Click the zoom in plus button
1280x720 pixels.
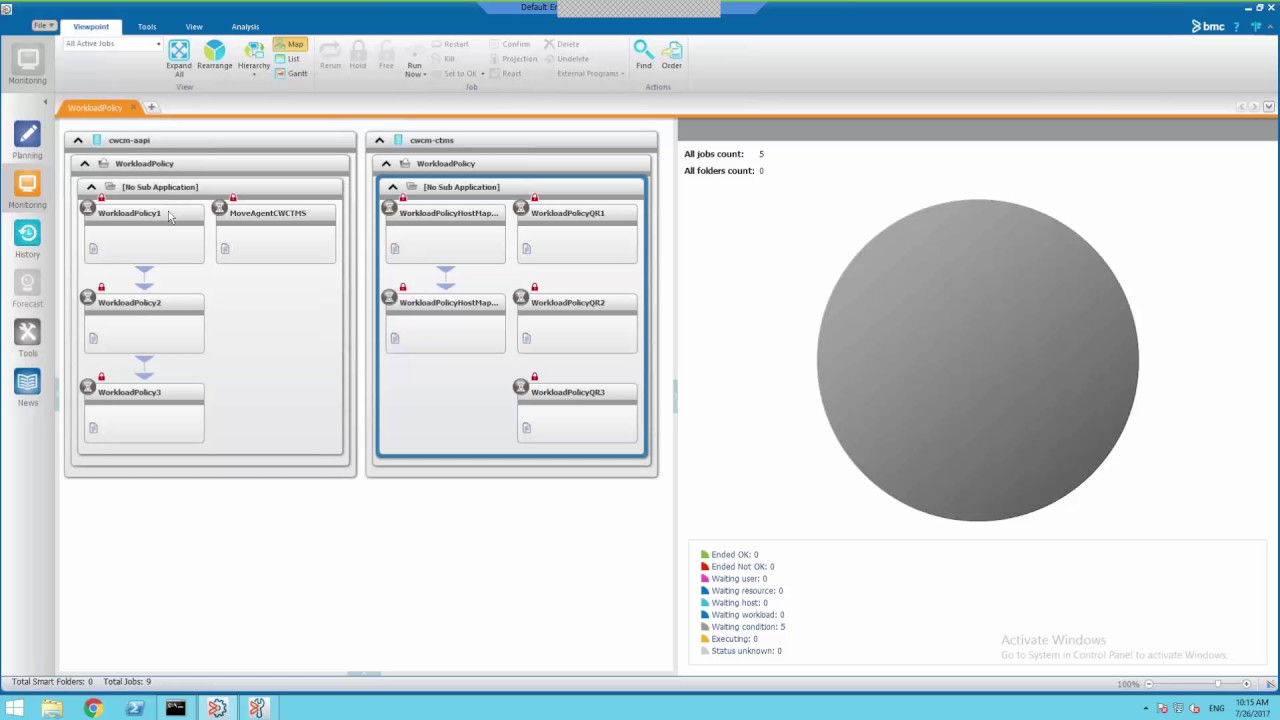coord(1246,684)
